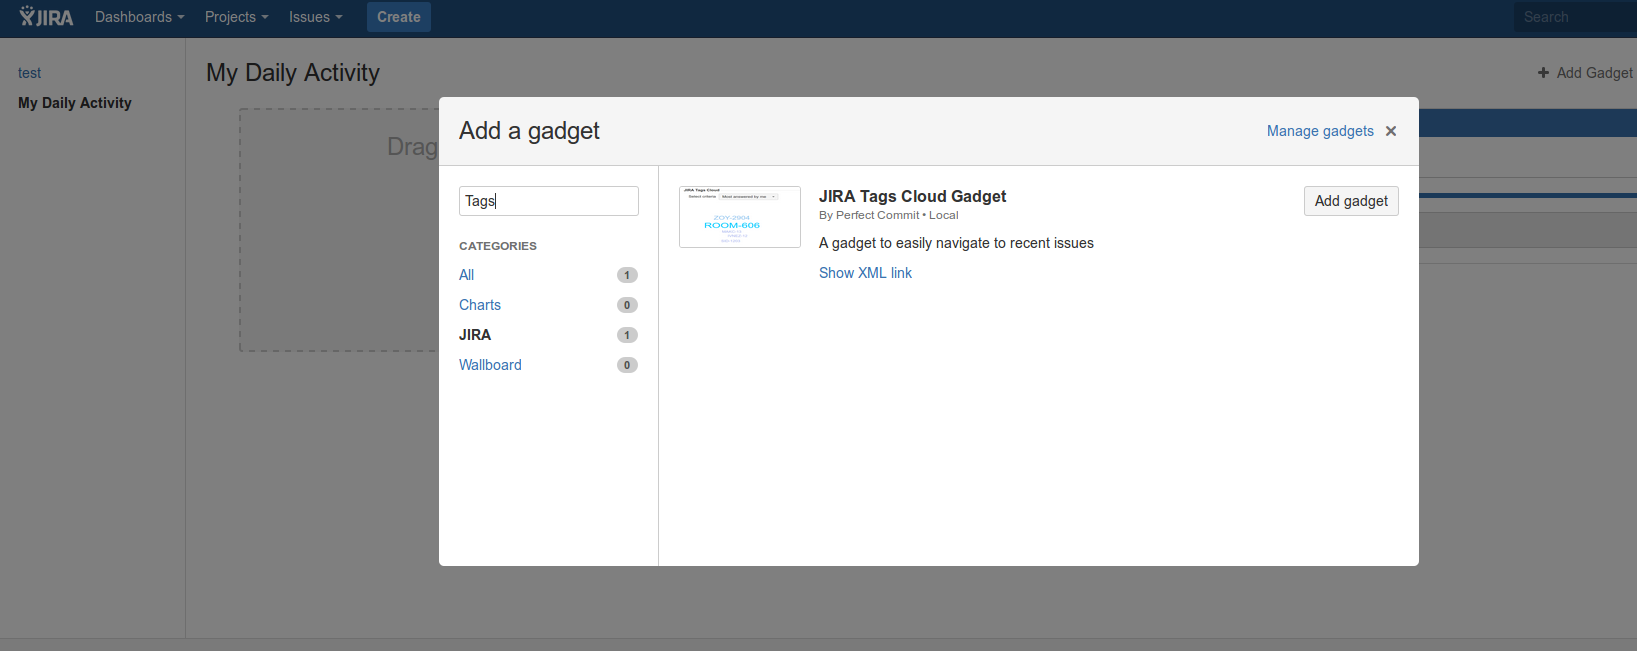The height and width of the screenshot is (651, 1637).
Task: Click the top navigation Search box
Action: tap(1573, 17)
